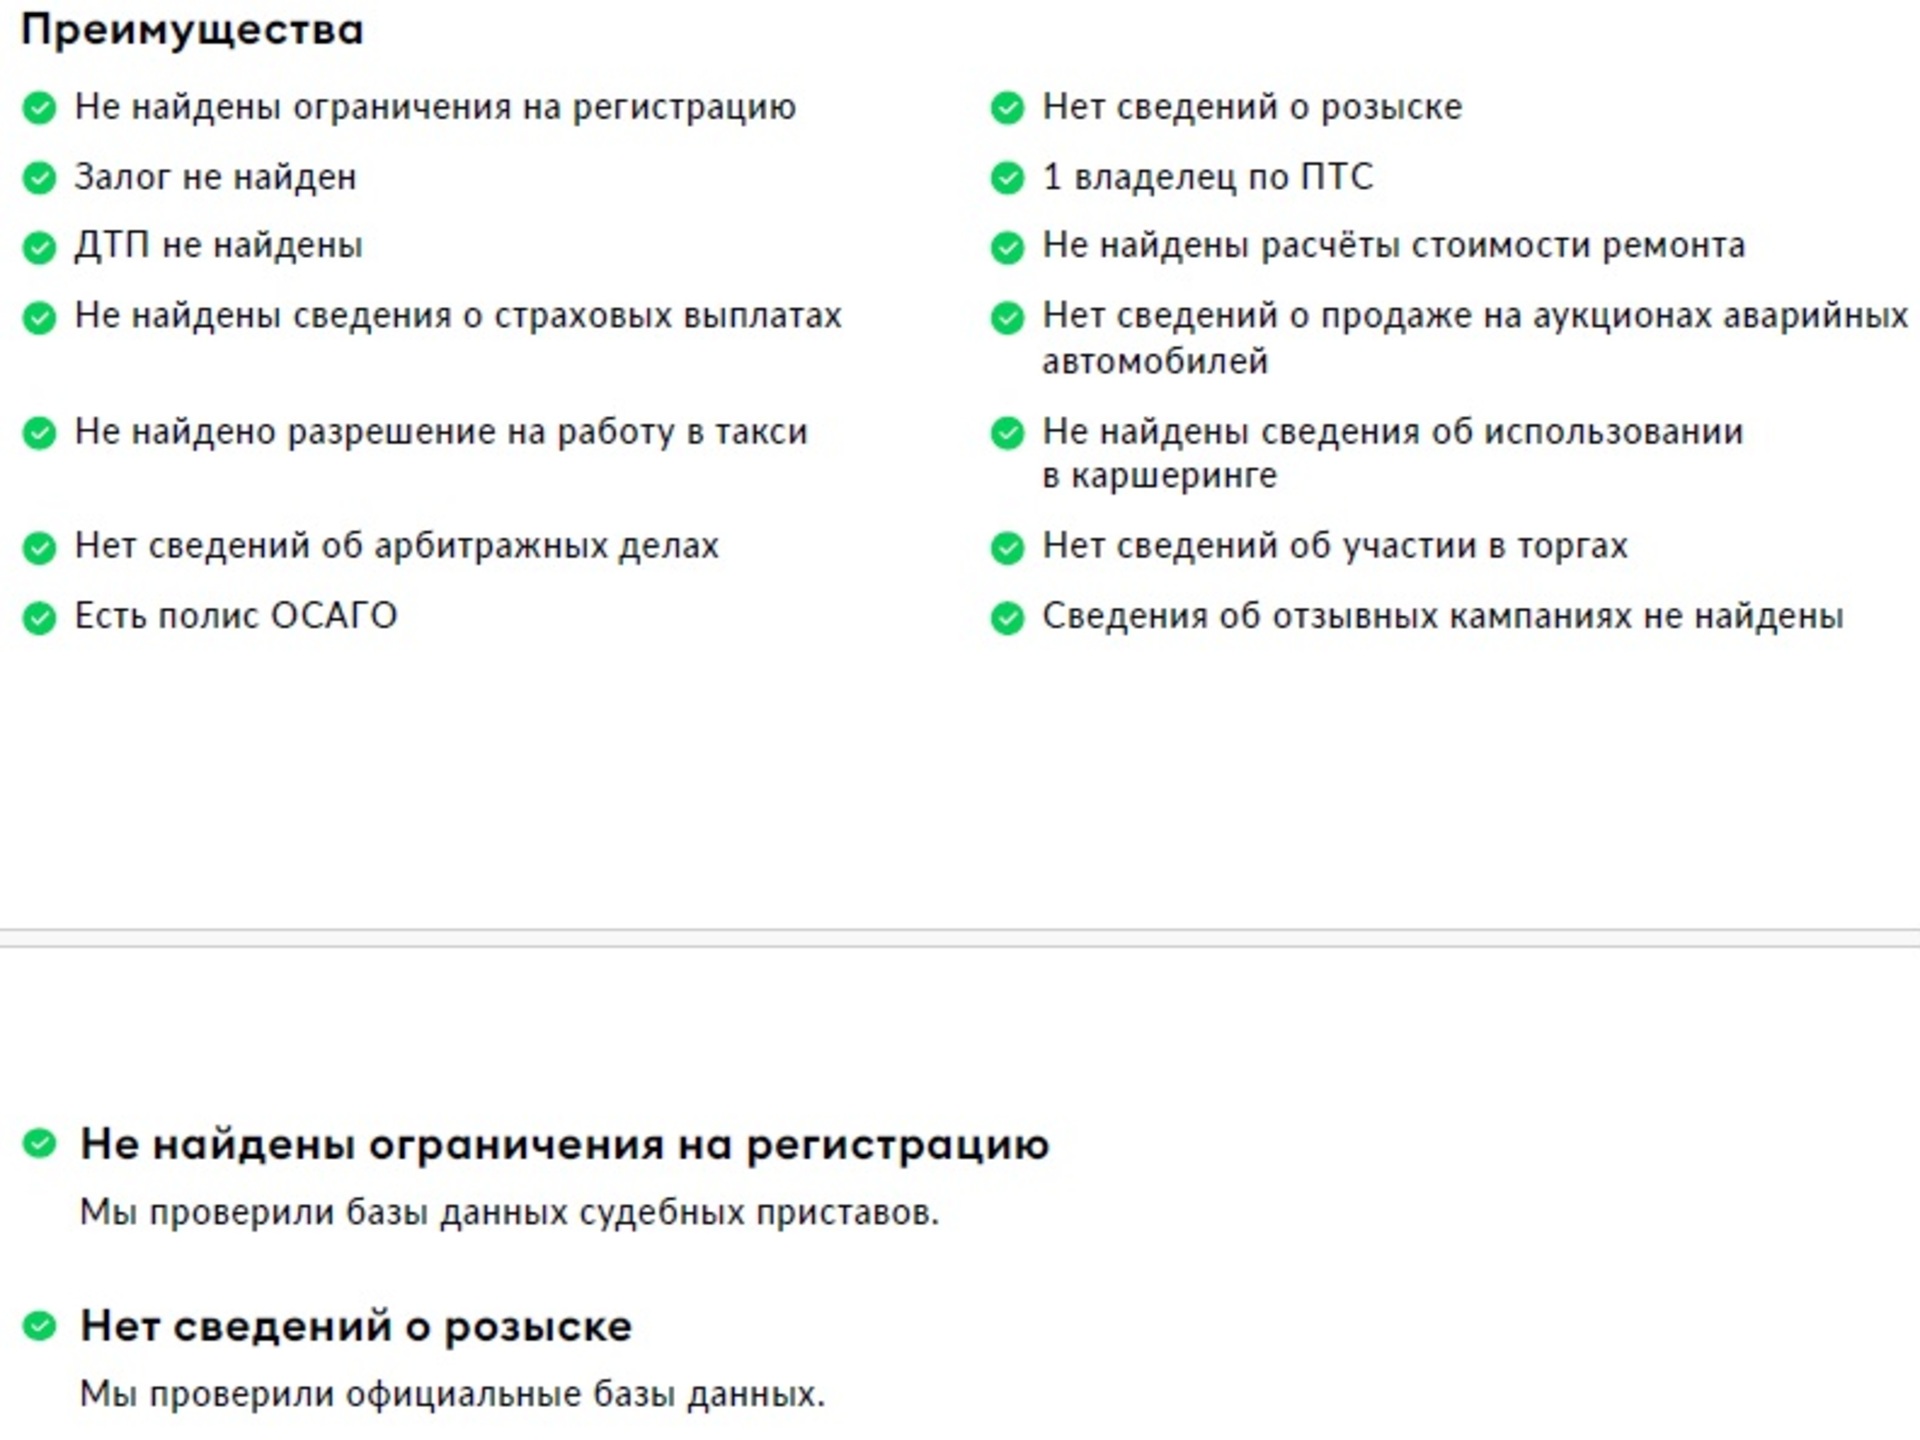Click the check icon next to "Нет сведений об арбитражных делах"
1920x1440 pixels.
pos(39,548)
